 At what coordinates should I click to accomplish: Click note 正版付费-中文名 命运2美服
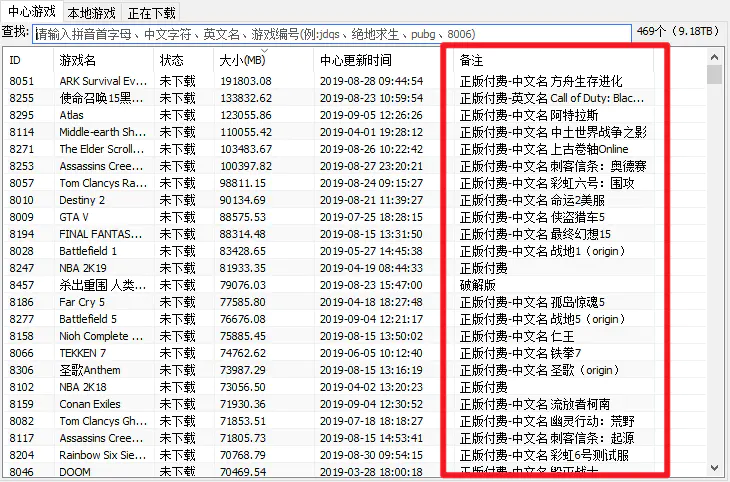pyautogui.click(x=532, y=200)
